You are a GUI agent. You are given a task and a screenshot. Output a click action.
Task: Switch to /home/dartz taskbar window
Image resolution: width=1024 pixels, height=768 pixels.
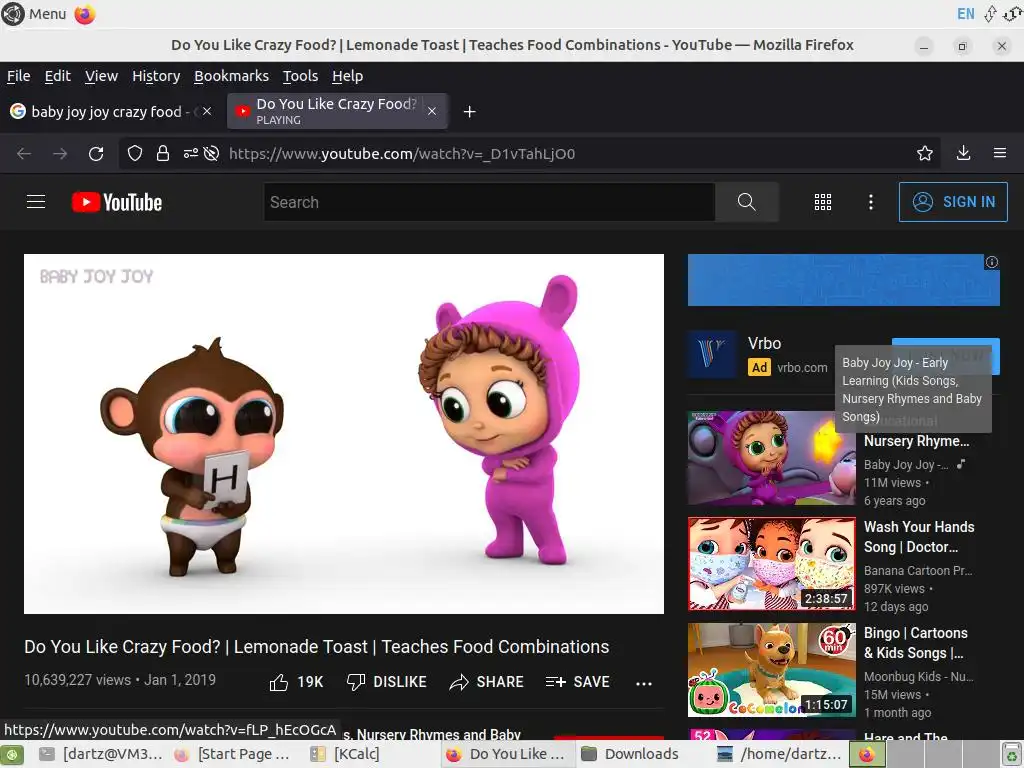tap(779, 754)
